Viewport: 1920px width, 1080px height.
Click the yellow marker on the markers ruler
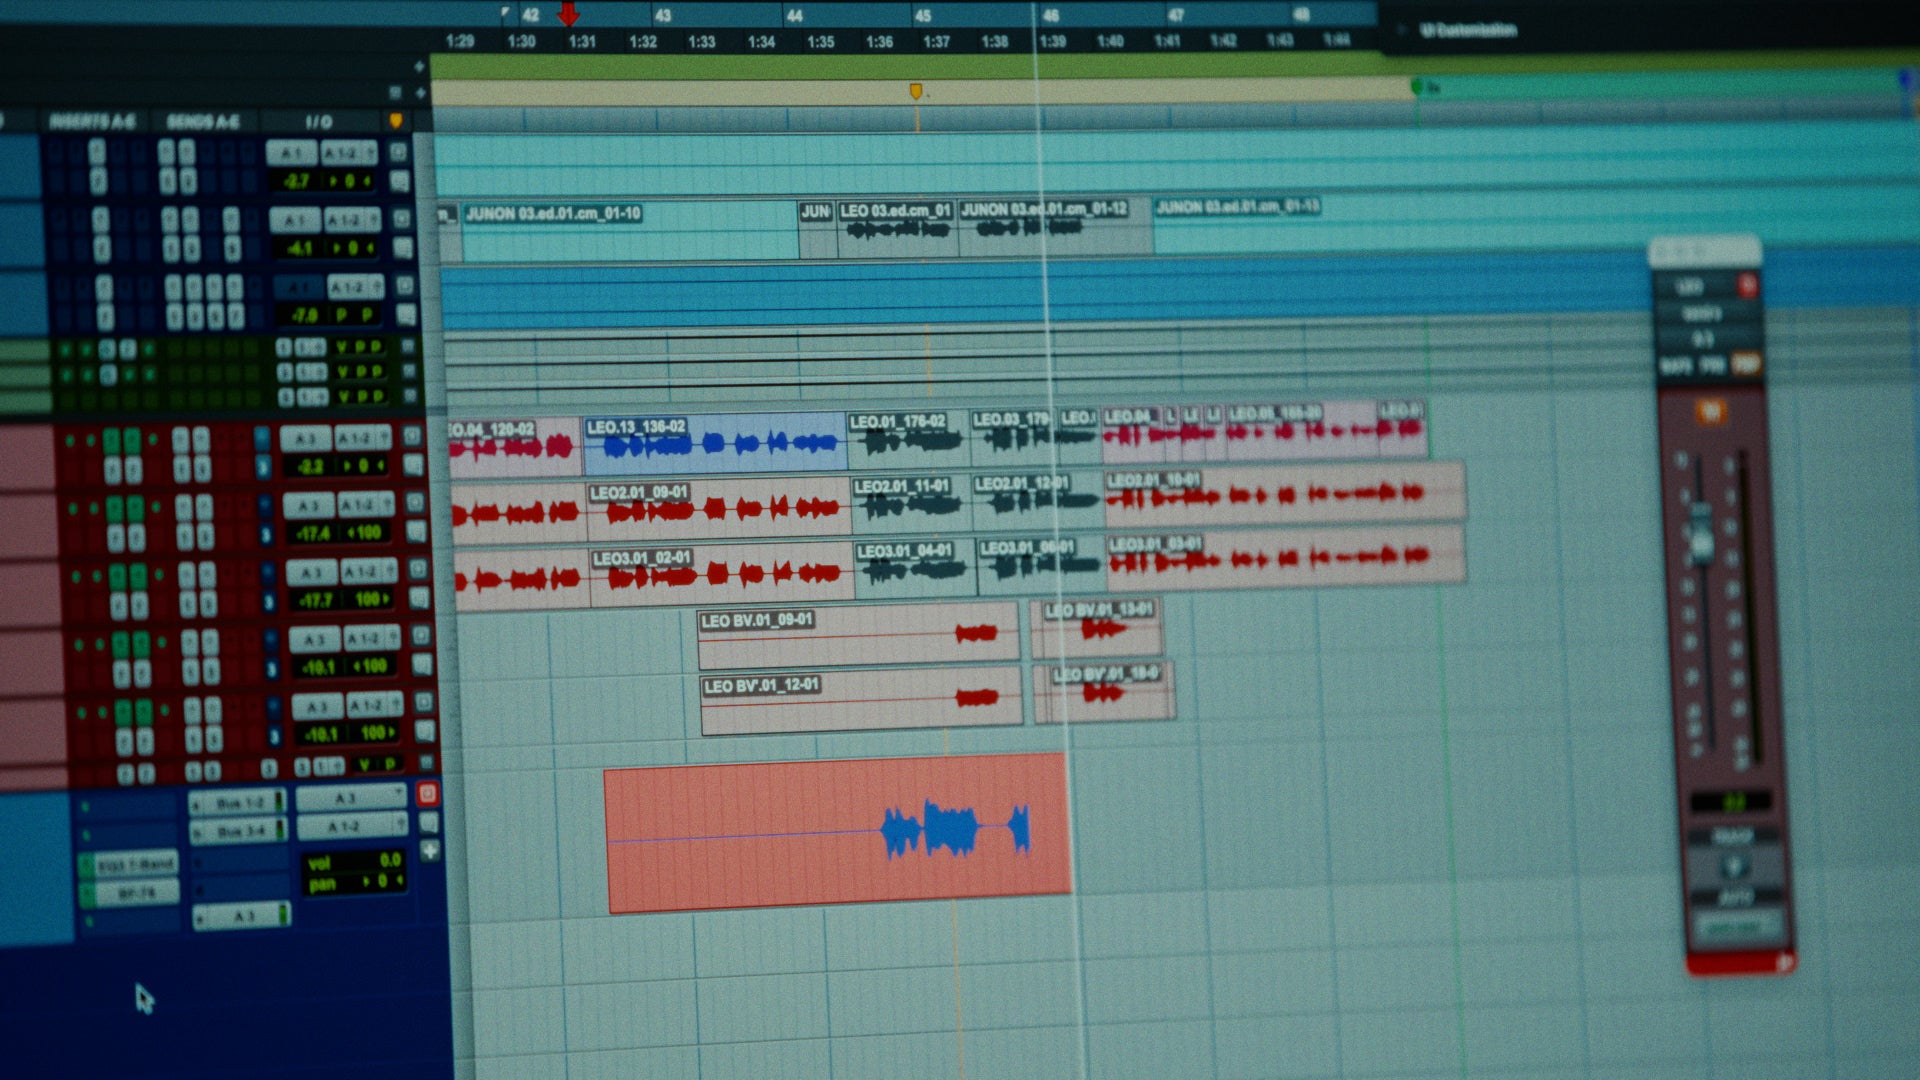click(915, 91)
